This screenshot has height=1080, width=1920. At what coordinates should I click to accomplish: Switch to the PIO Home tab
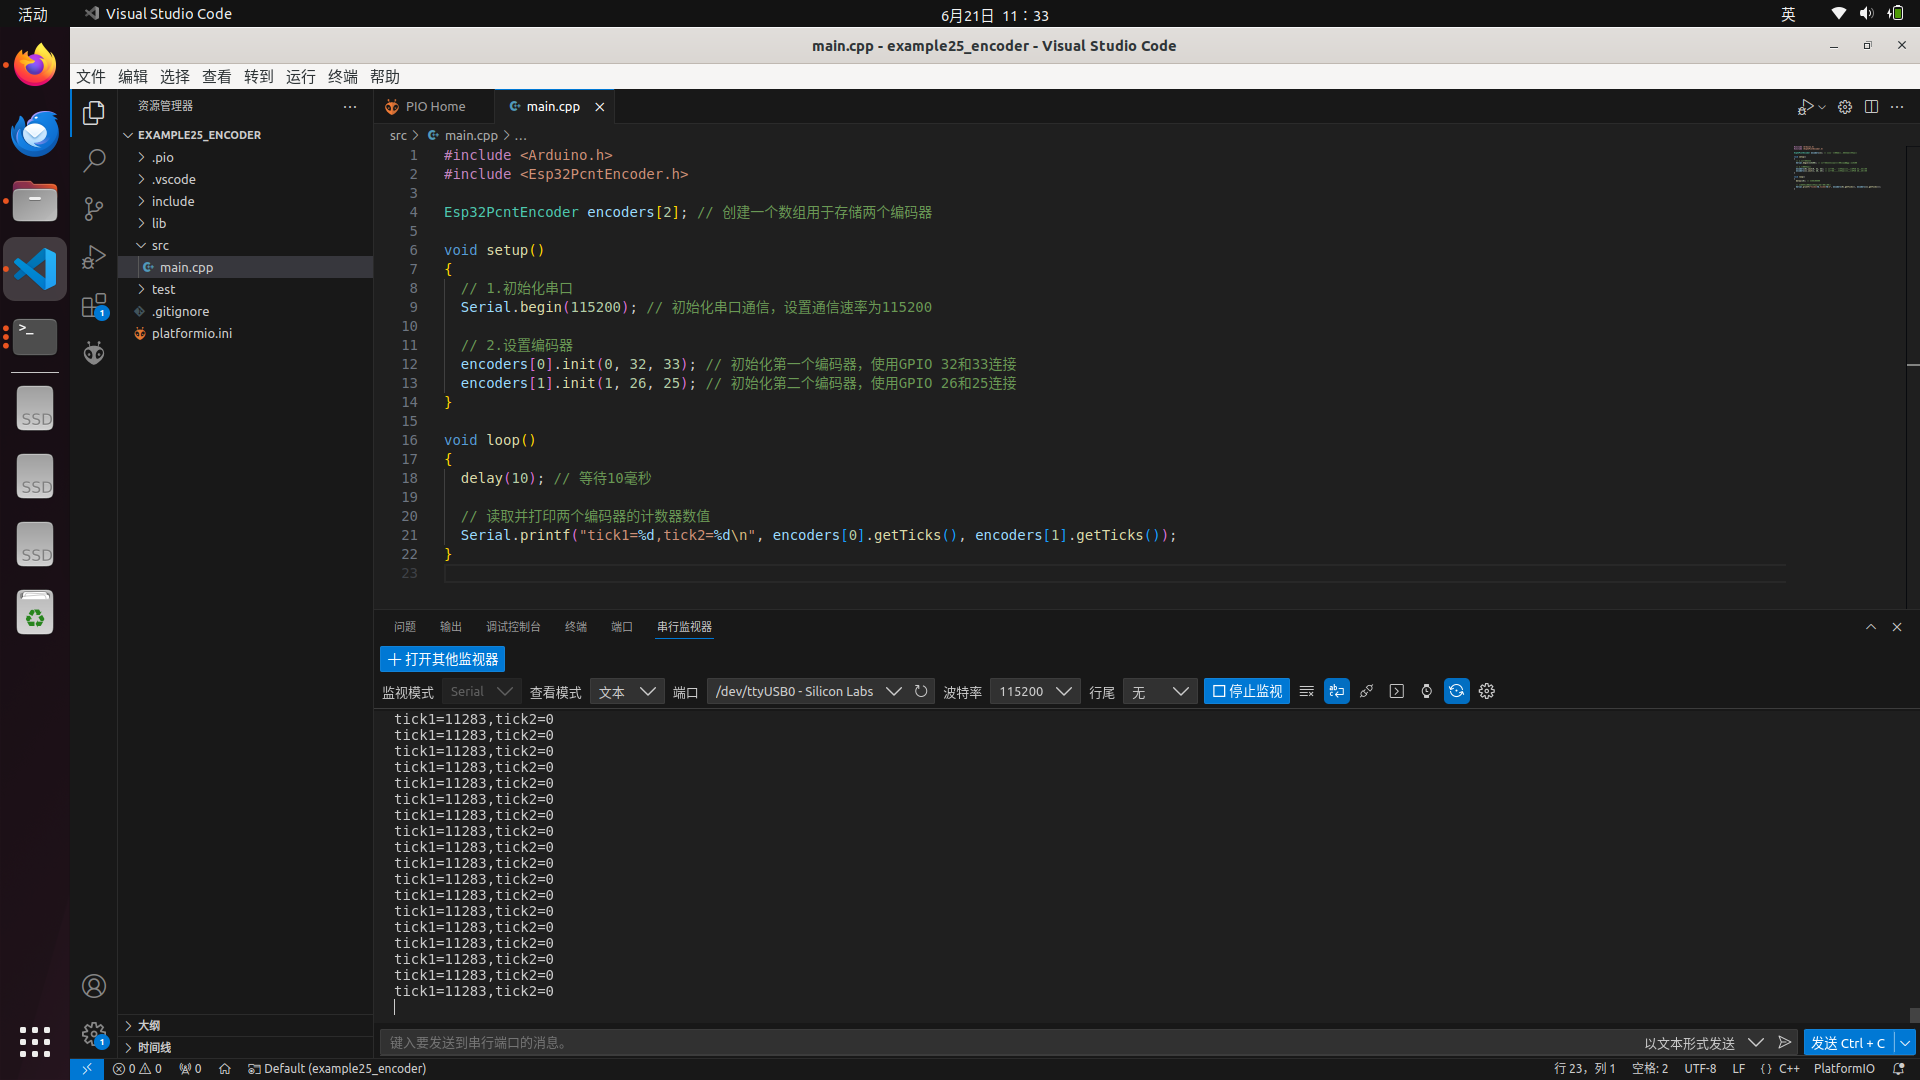click(x=435, y=107)
